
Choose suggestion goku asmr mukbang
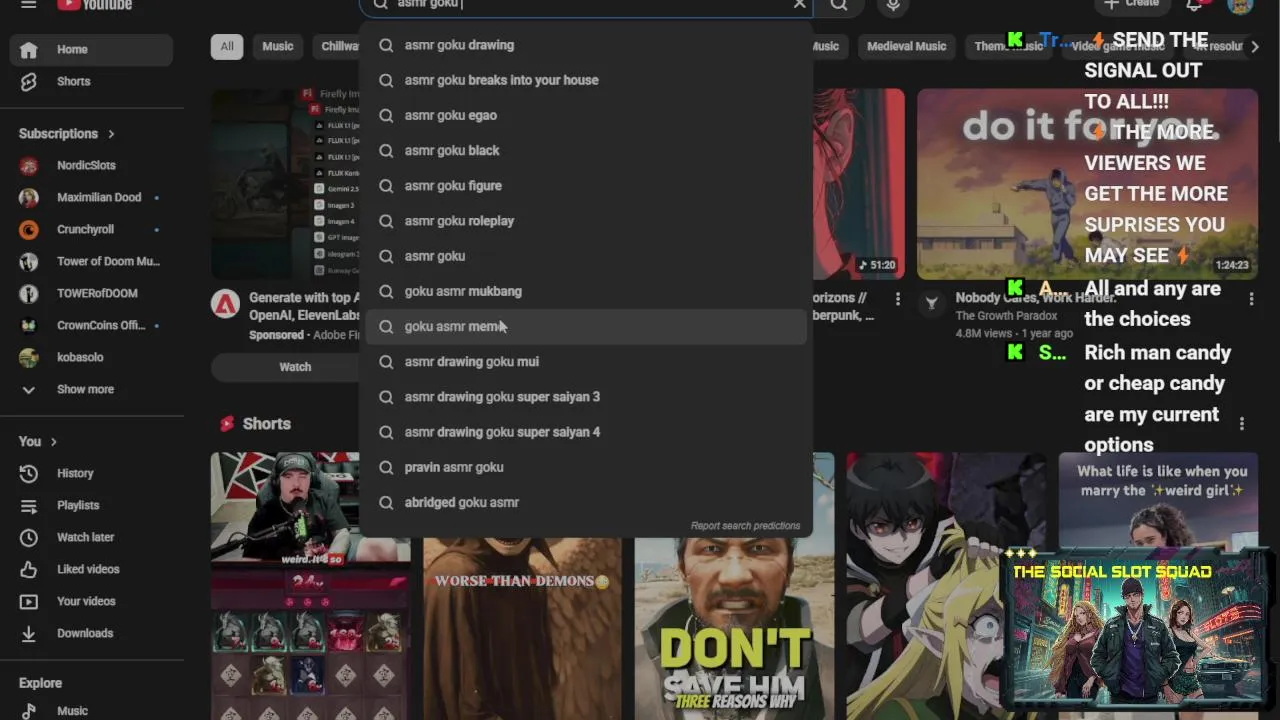click(x=586, y=291)
